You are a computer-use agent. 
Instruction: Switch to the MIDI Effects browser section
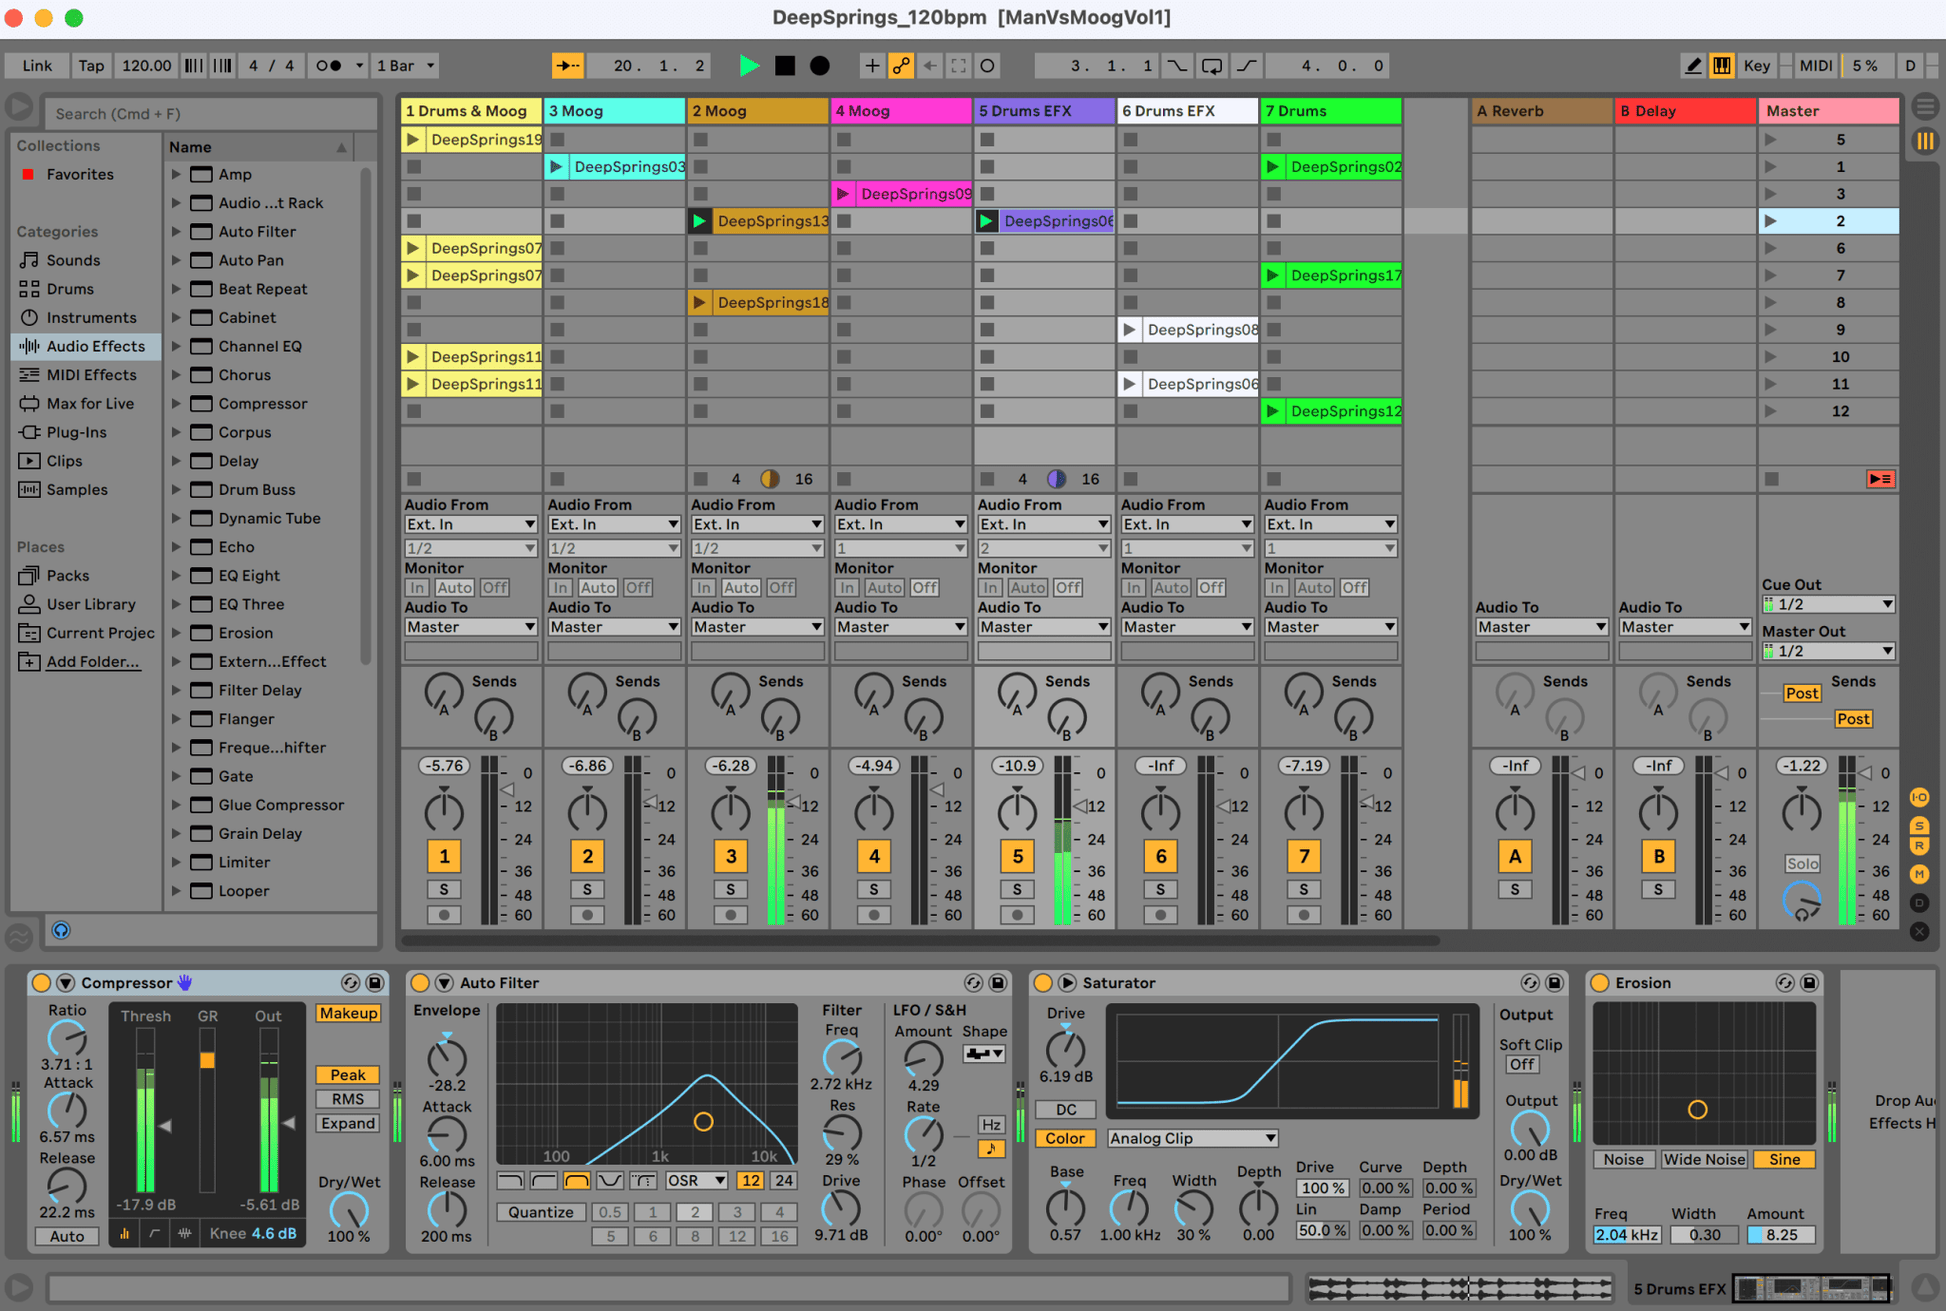(x=86, y=374)
